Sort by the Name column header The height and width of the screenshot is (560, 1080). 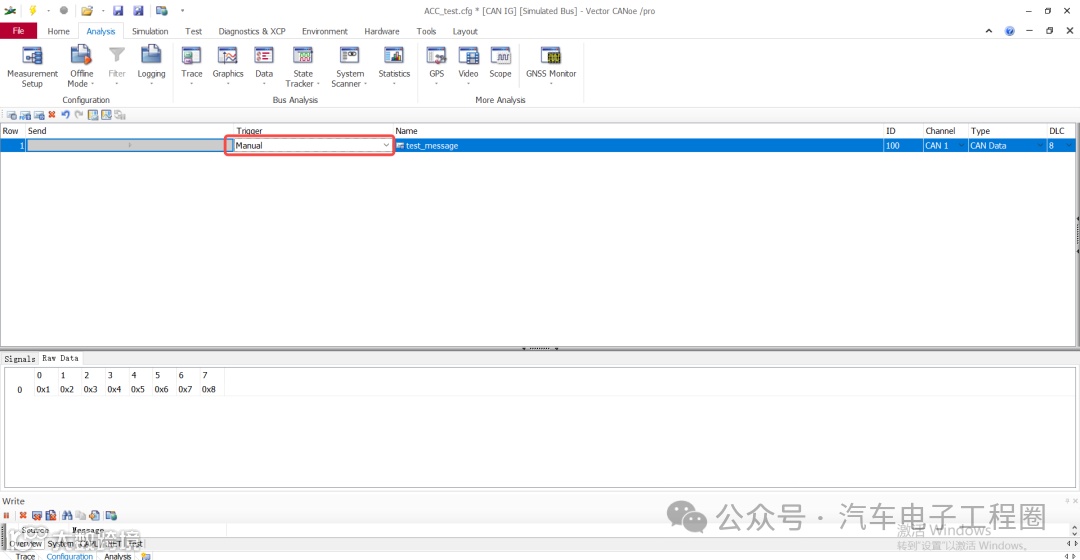tap(638, 131)
